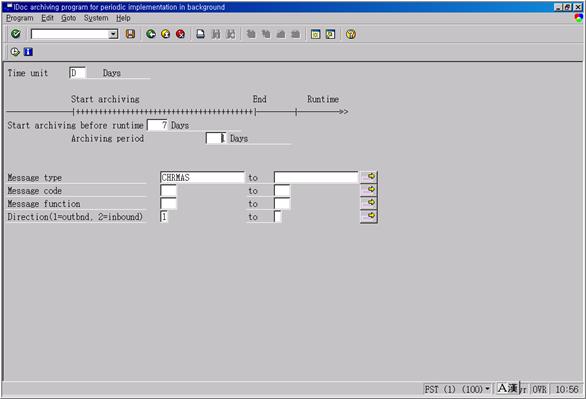586x399 pixels.
Task: Click the red Cancel icon
Action: (181, 34)
